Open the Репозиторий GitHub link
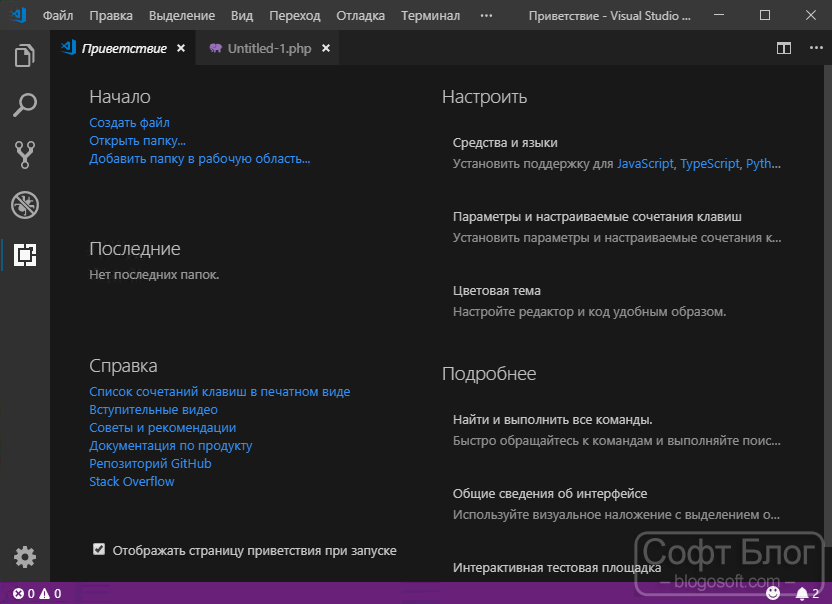The width and height of the screenshot is (832, 604). tap(150, 464)
